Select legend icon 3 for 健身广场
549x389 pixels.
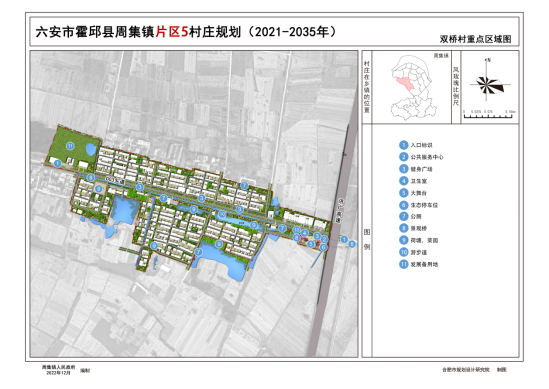tap(404, 169)
